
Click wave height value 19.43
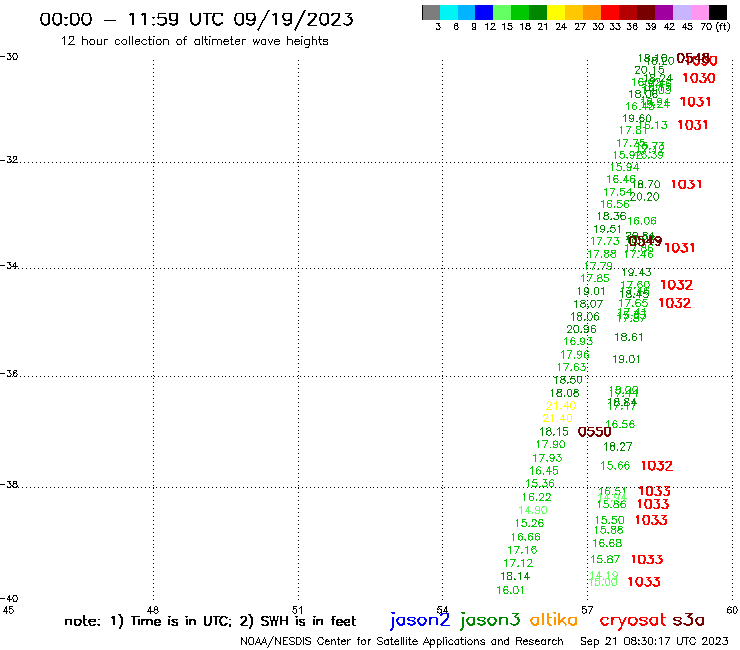[x=636, y=272]
